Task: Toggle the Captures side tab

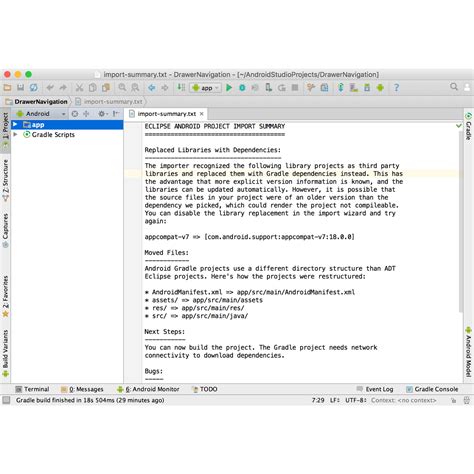Action: click(5, 230)
